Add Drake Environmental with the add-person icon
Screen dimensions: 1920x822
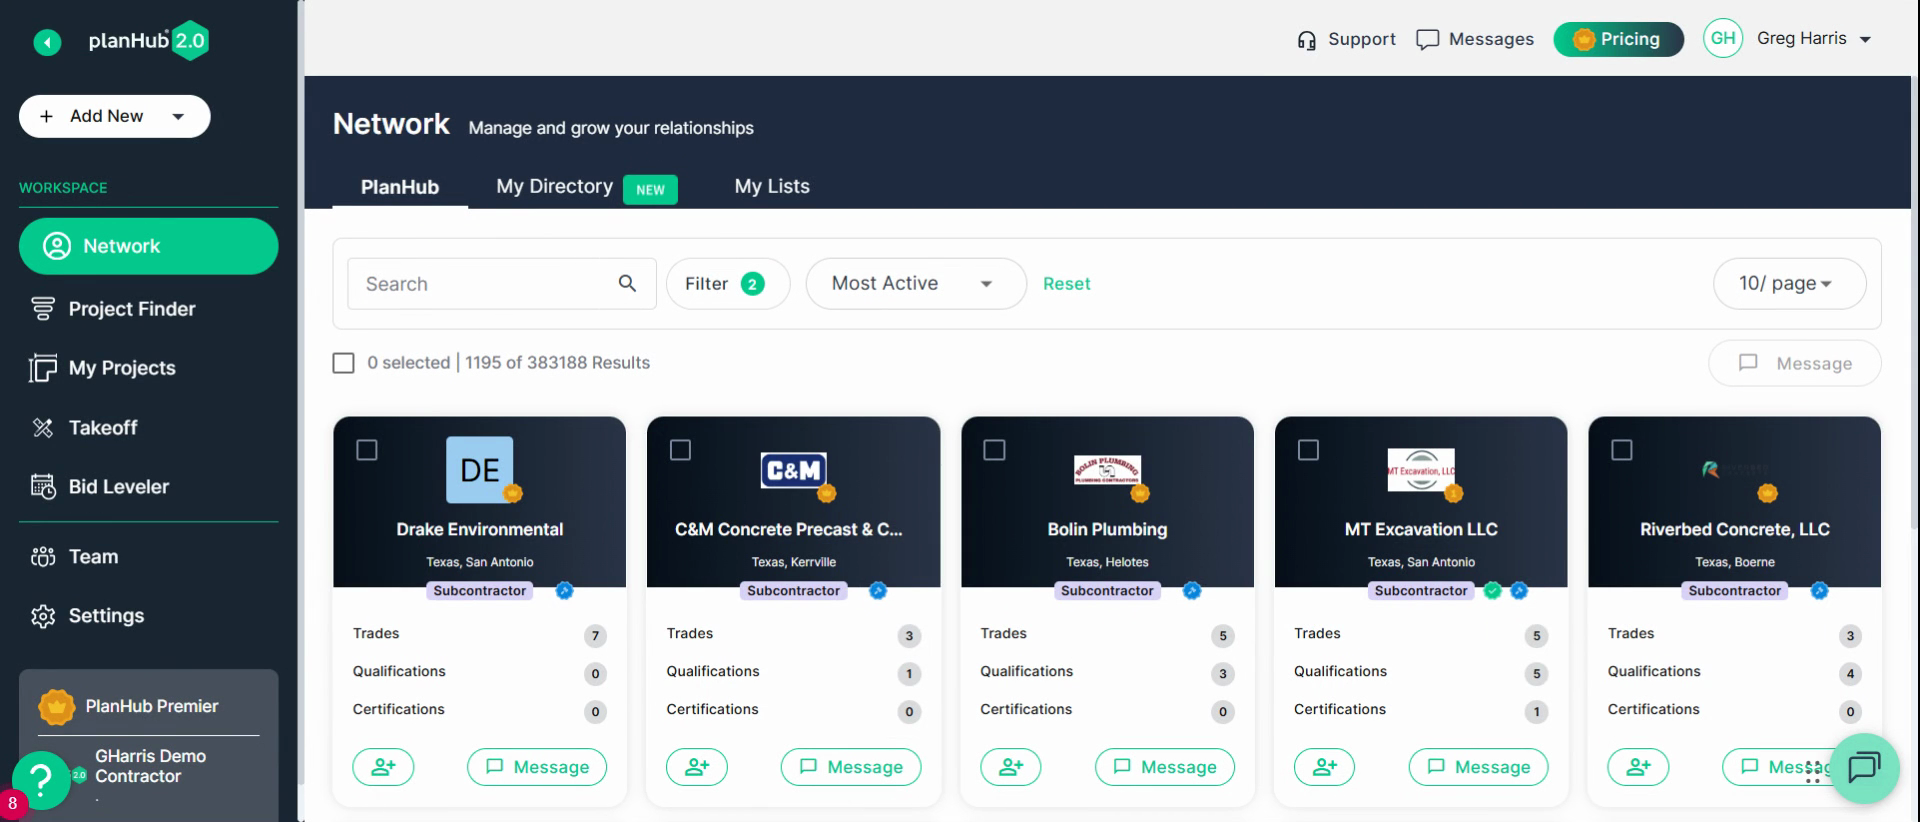point(383,767)
